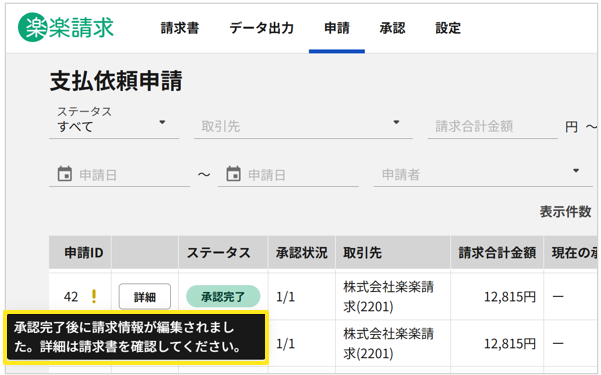Open the 設定 menu
The height and width of the screenshot is (375, 601).
[448, 28]
